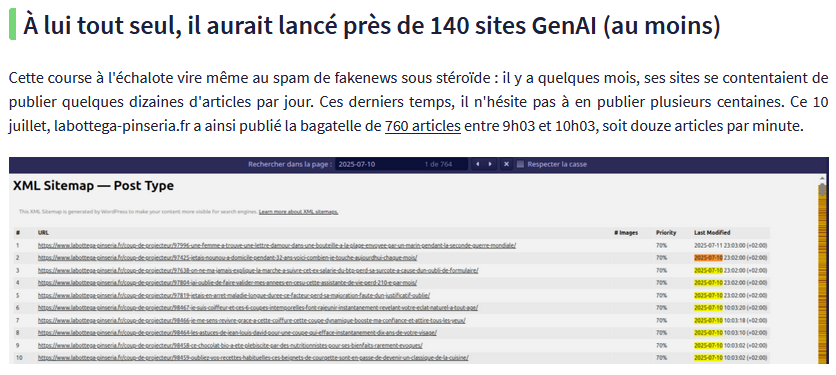Viewport: 836px width, 375px height.
Task: Open sitemap URL 98459 oubliez-vos-recettes-habituelles
Action: tap(253, 358)
